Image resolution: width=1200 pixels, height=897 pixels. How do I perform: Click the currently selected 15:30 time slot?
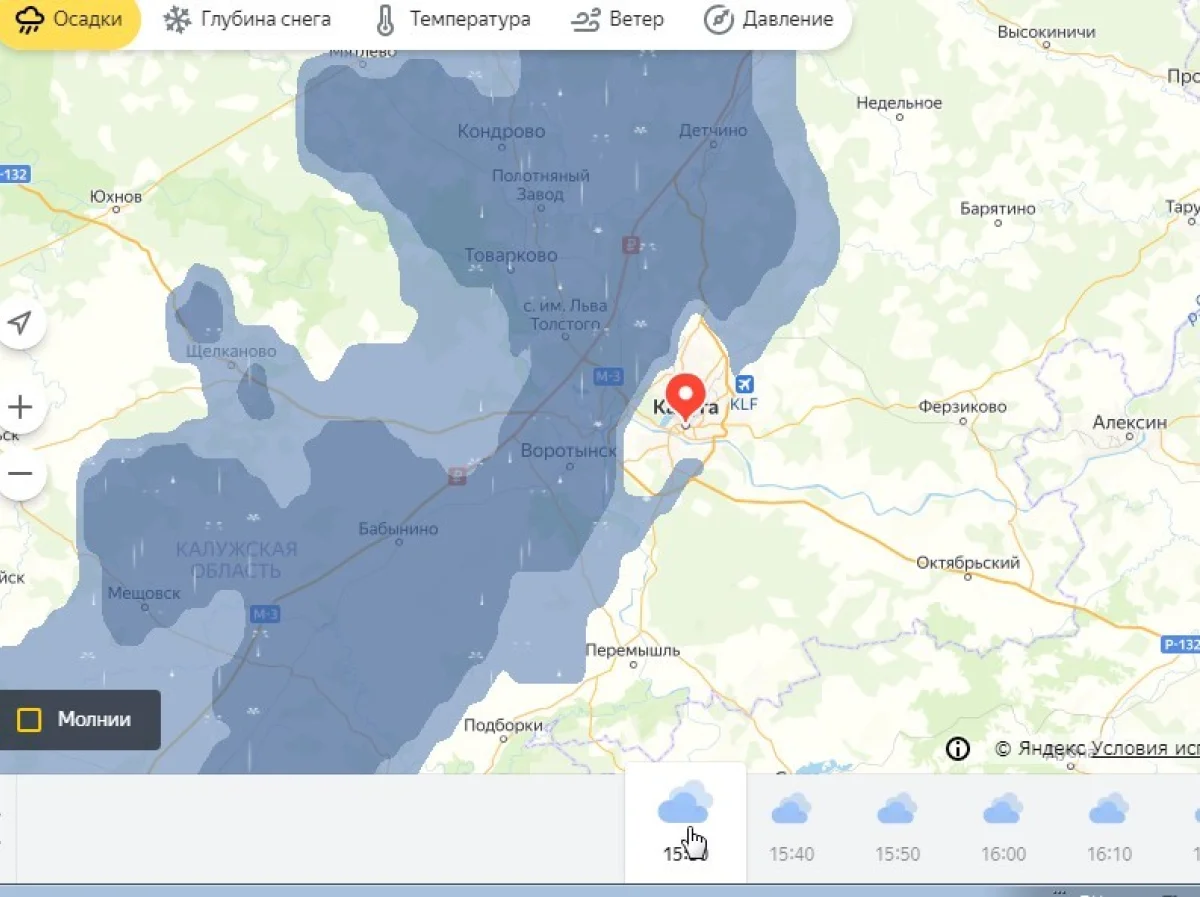point(685,825)
